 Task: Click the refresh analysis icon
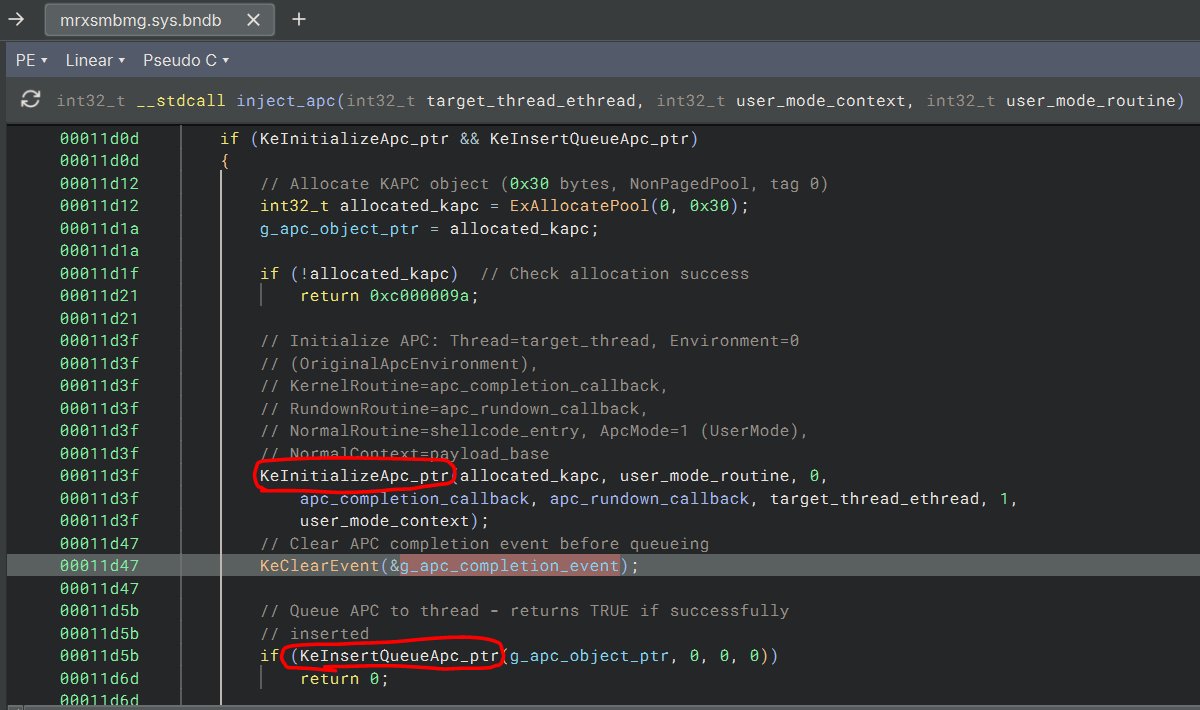(31, 99)
